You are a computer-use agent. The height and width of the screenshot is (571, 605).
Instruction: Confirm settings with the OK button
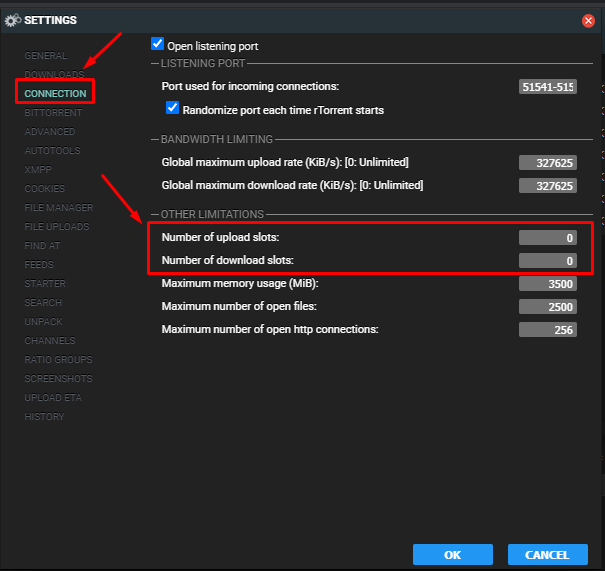[453, 554]
